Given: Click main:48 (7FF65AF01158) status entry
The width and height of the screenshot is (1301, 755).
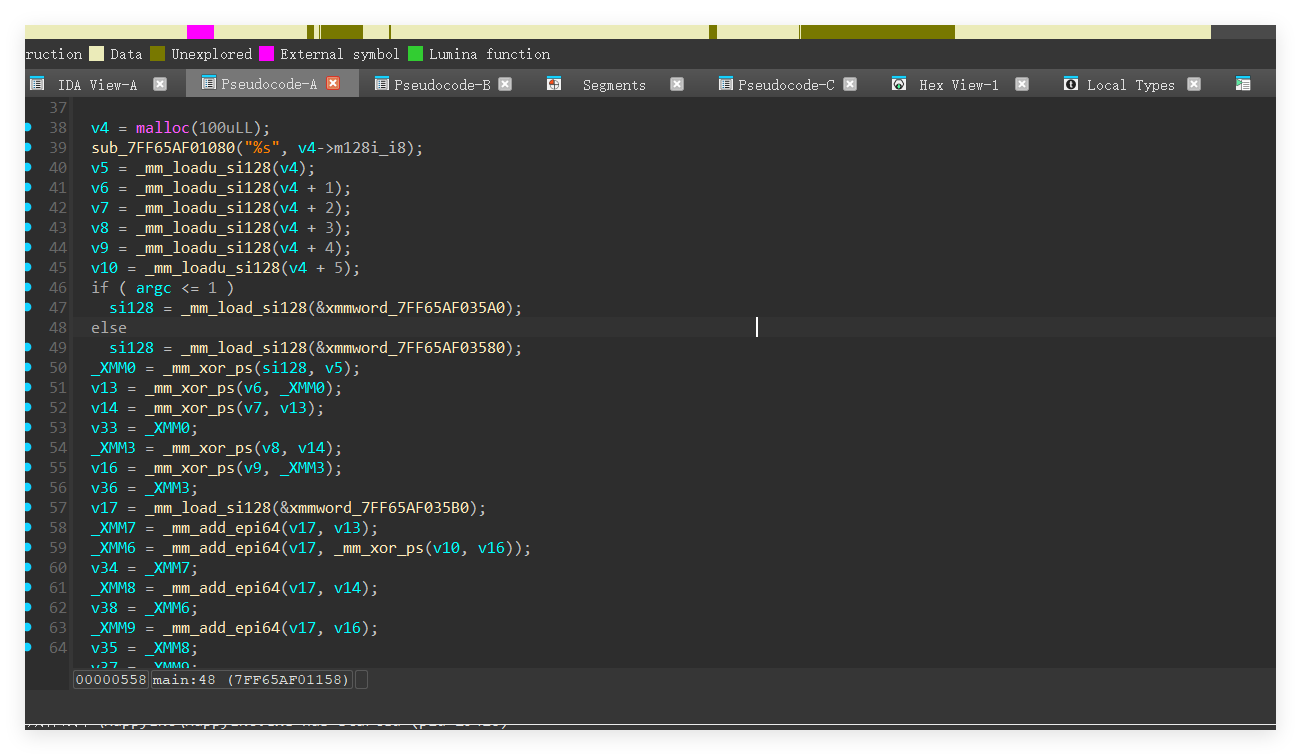Looking at the screenshot, I should (252, 680).
